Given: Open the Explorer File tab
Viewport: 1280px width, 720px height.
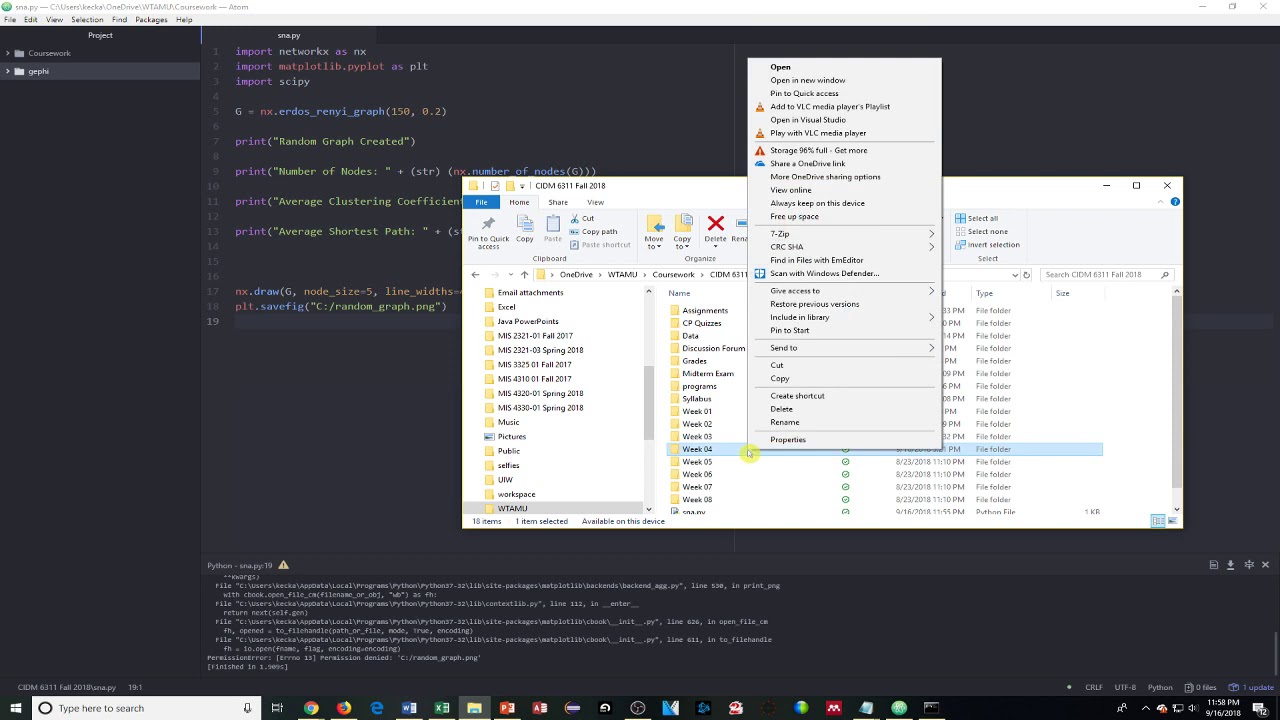Looking at the screenshot, I should pyautogui.click(x=482, y=202).
